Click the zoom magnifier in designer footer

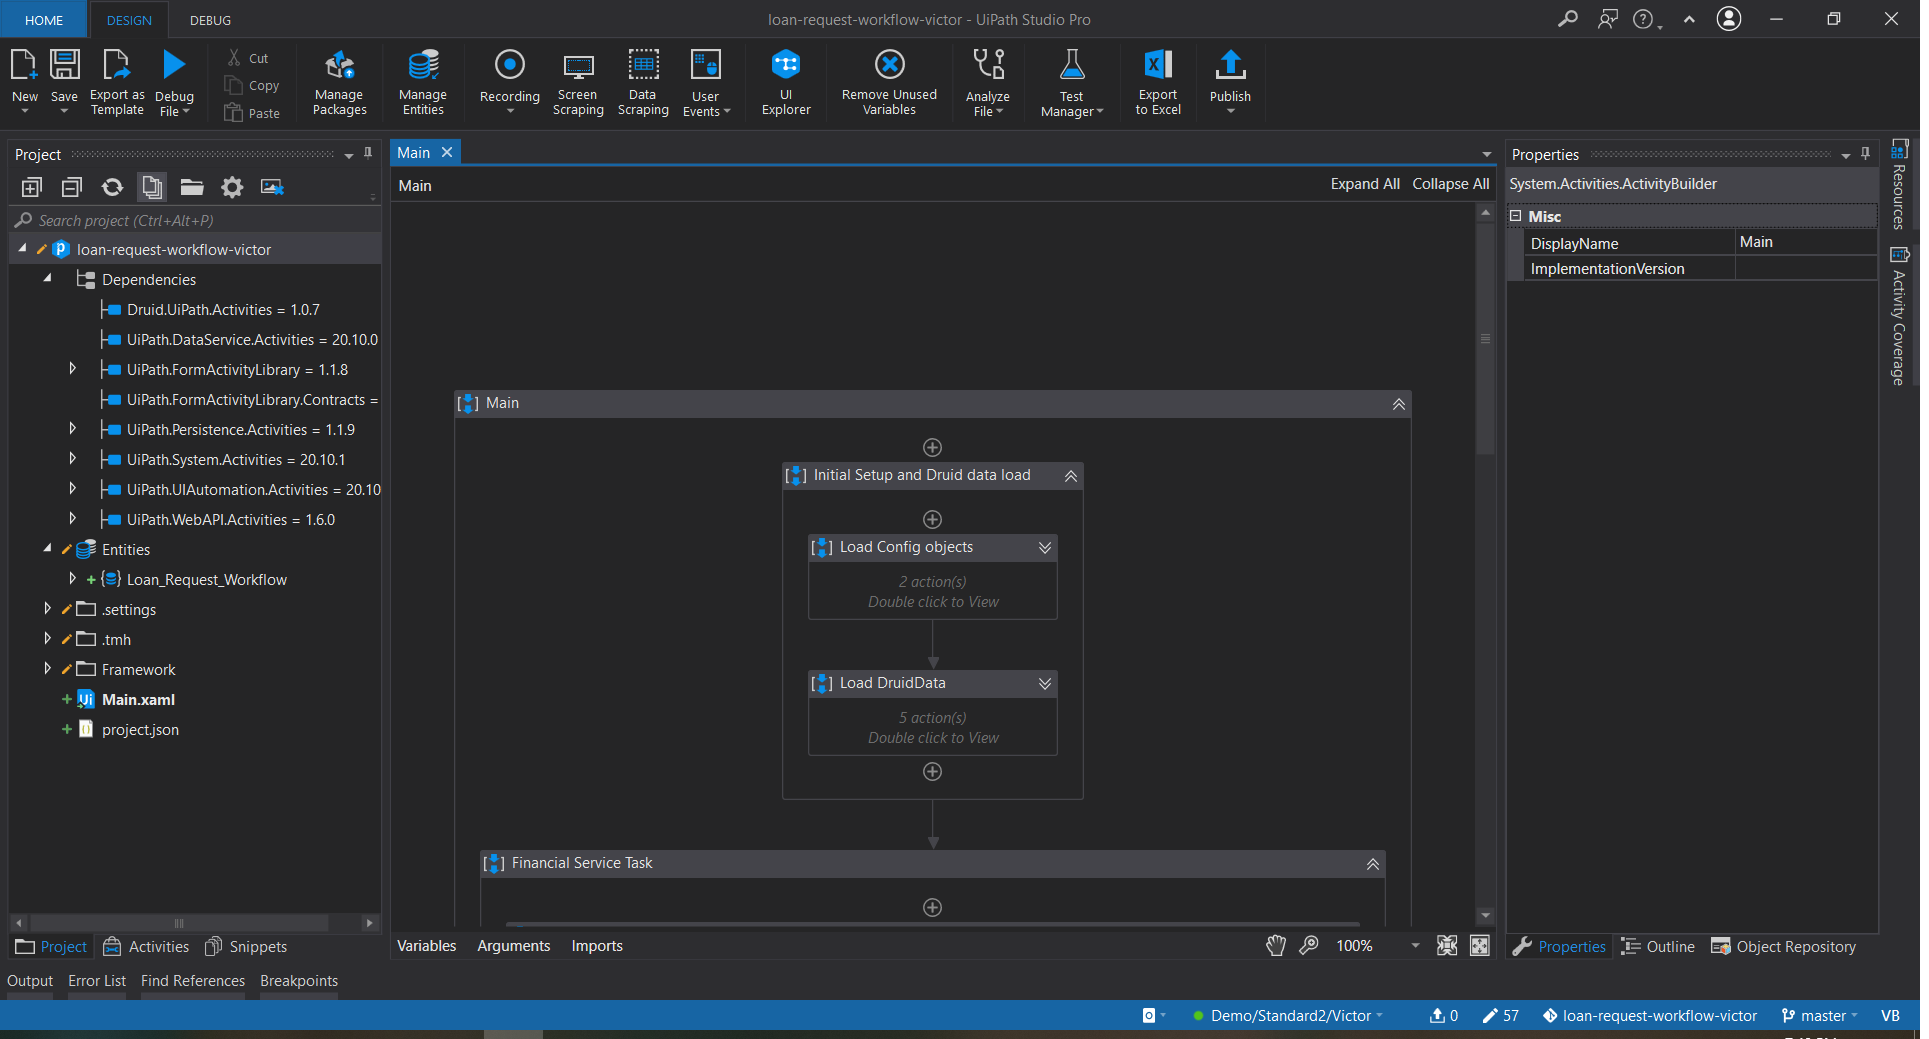[1309, 946]
